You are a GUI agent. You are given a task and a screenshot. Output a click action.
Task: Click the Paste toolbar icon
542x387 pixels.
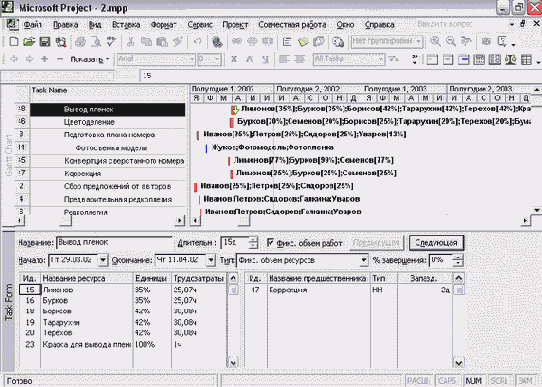click(x=162, y=42)
